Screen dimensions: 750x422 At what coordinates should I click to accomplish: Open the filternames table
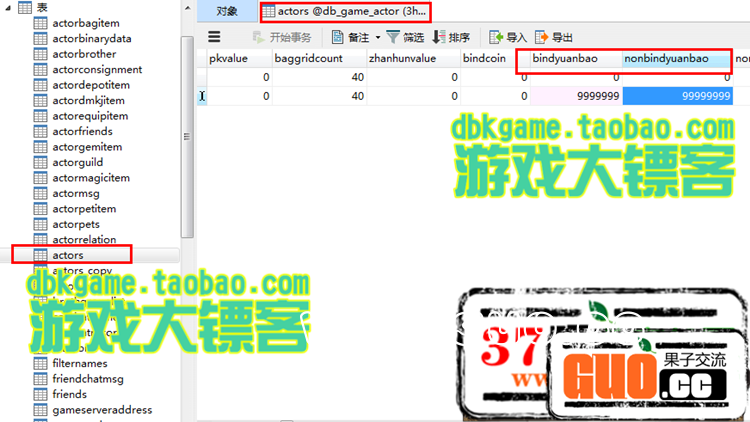coord(80,363)
